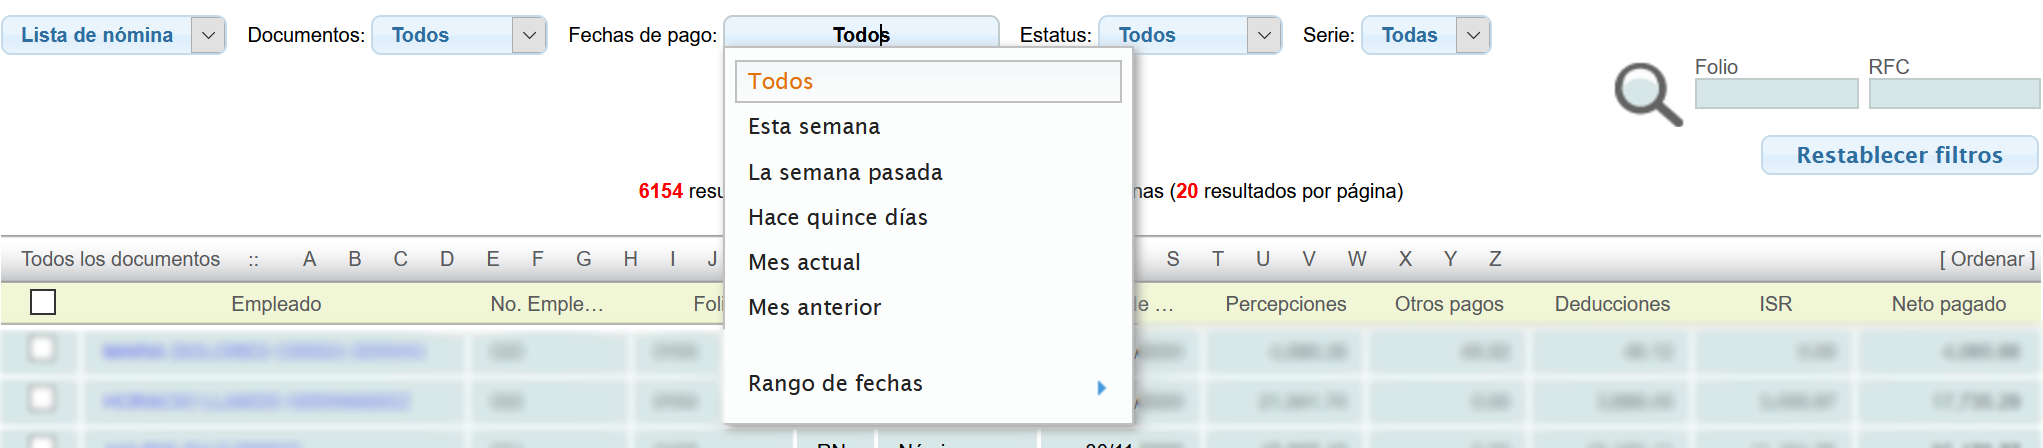Click the Ordenar link

point(1986,259)
